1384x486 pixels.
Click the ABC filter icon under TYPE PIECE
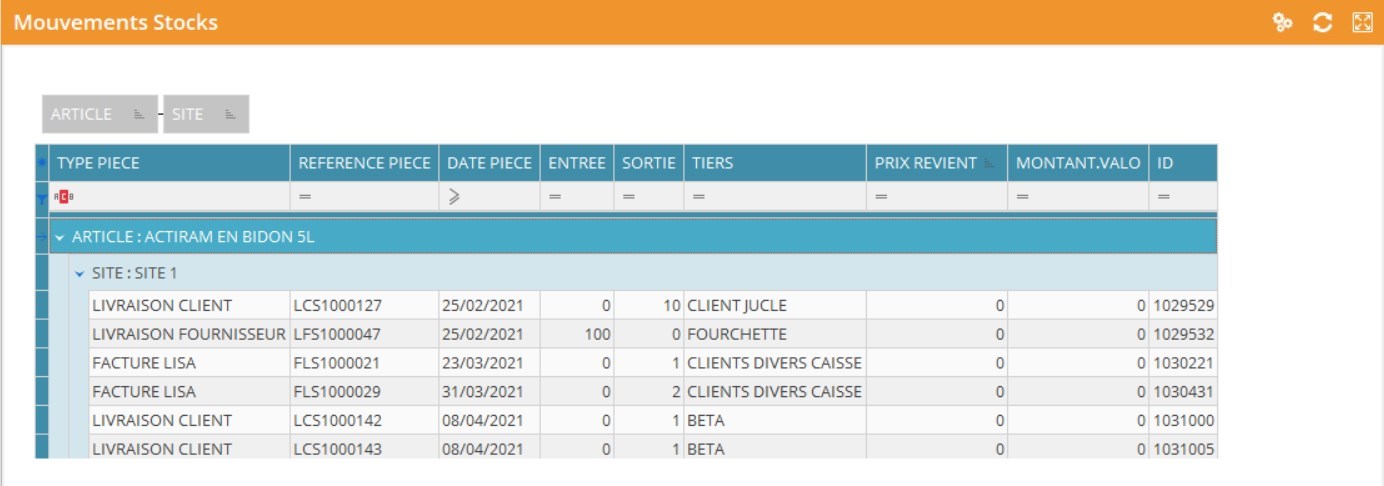click(x=65, y=198)
